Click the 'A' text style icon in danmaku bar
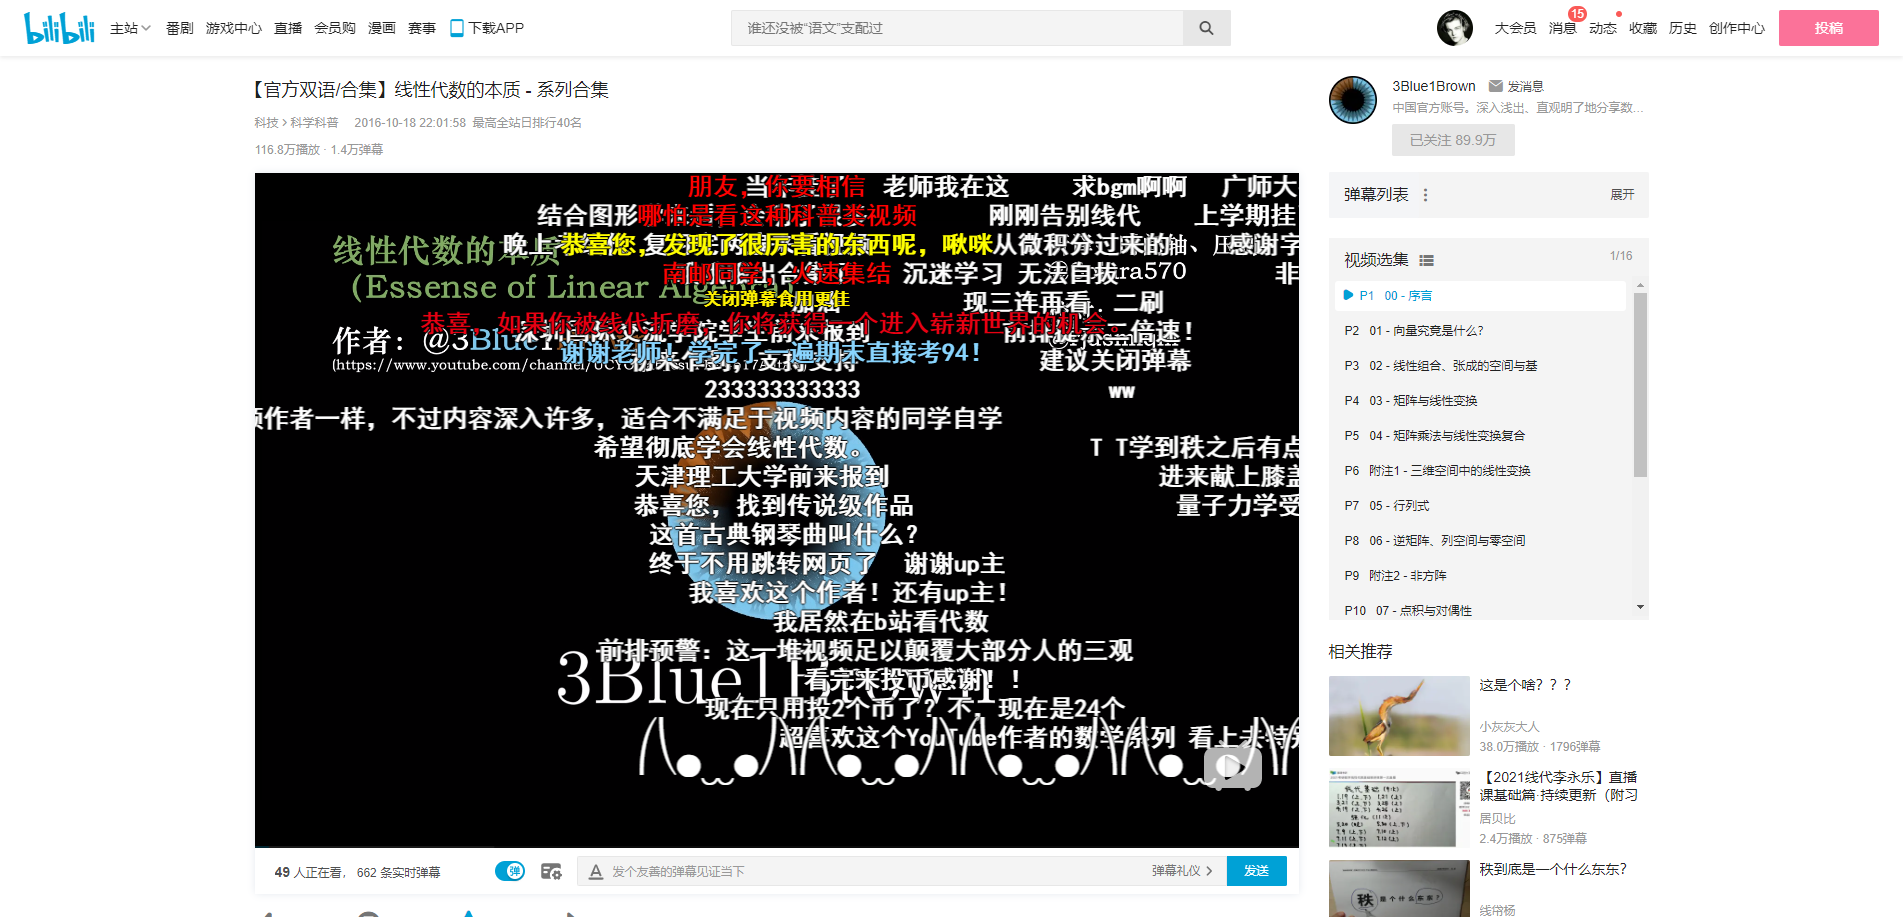1903x917 pixels. click(594, 871)
